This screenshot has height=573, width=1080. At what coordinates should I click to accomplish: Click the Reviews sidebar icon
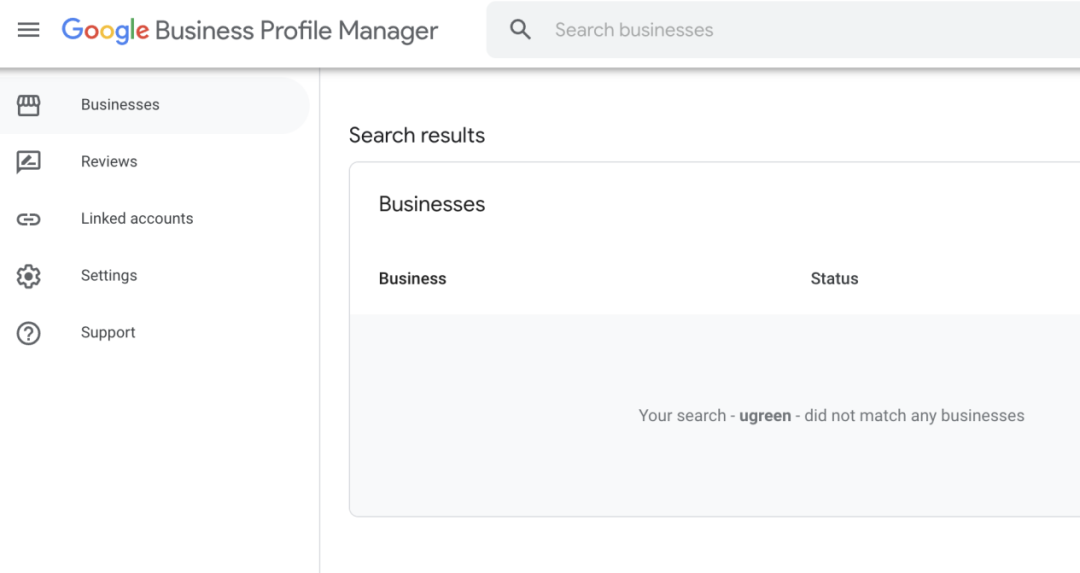point(28,162)
